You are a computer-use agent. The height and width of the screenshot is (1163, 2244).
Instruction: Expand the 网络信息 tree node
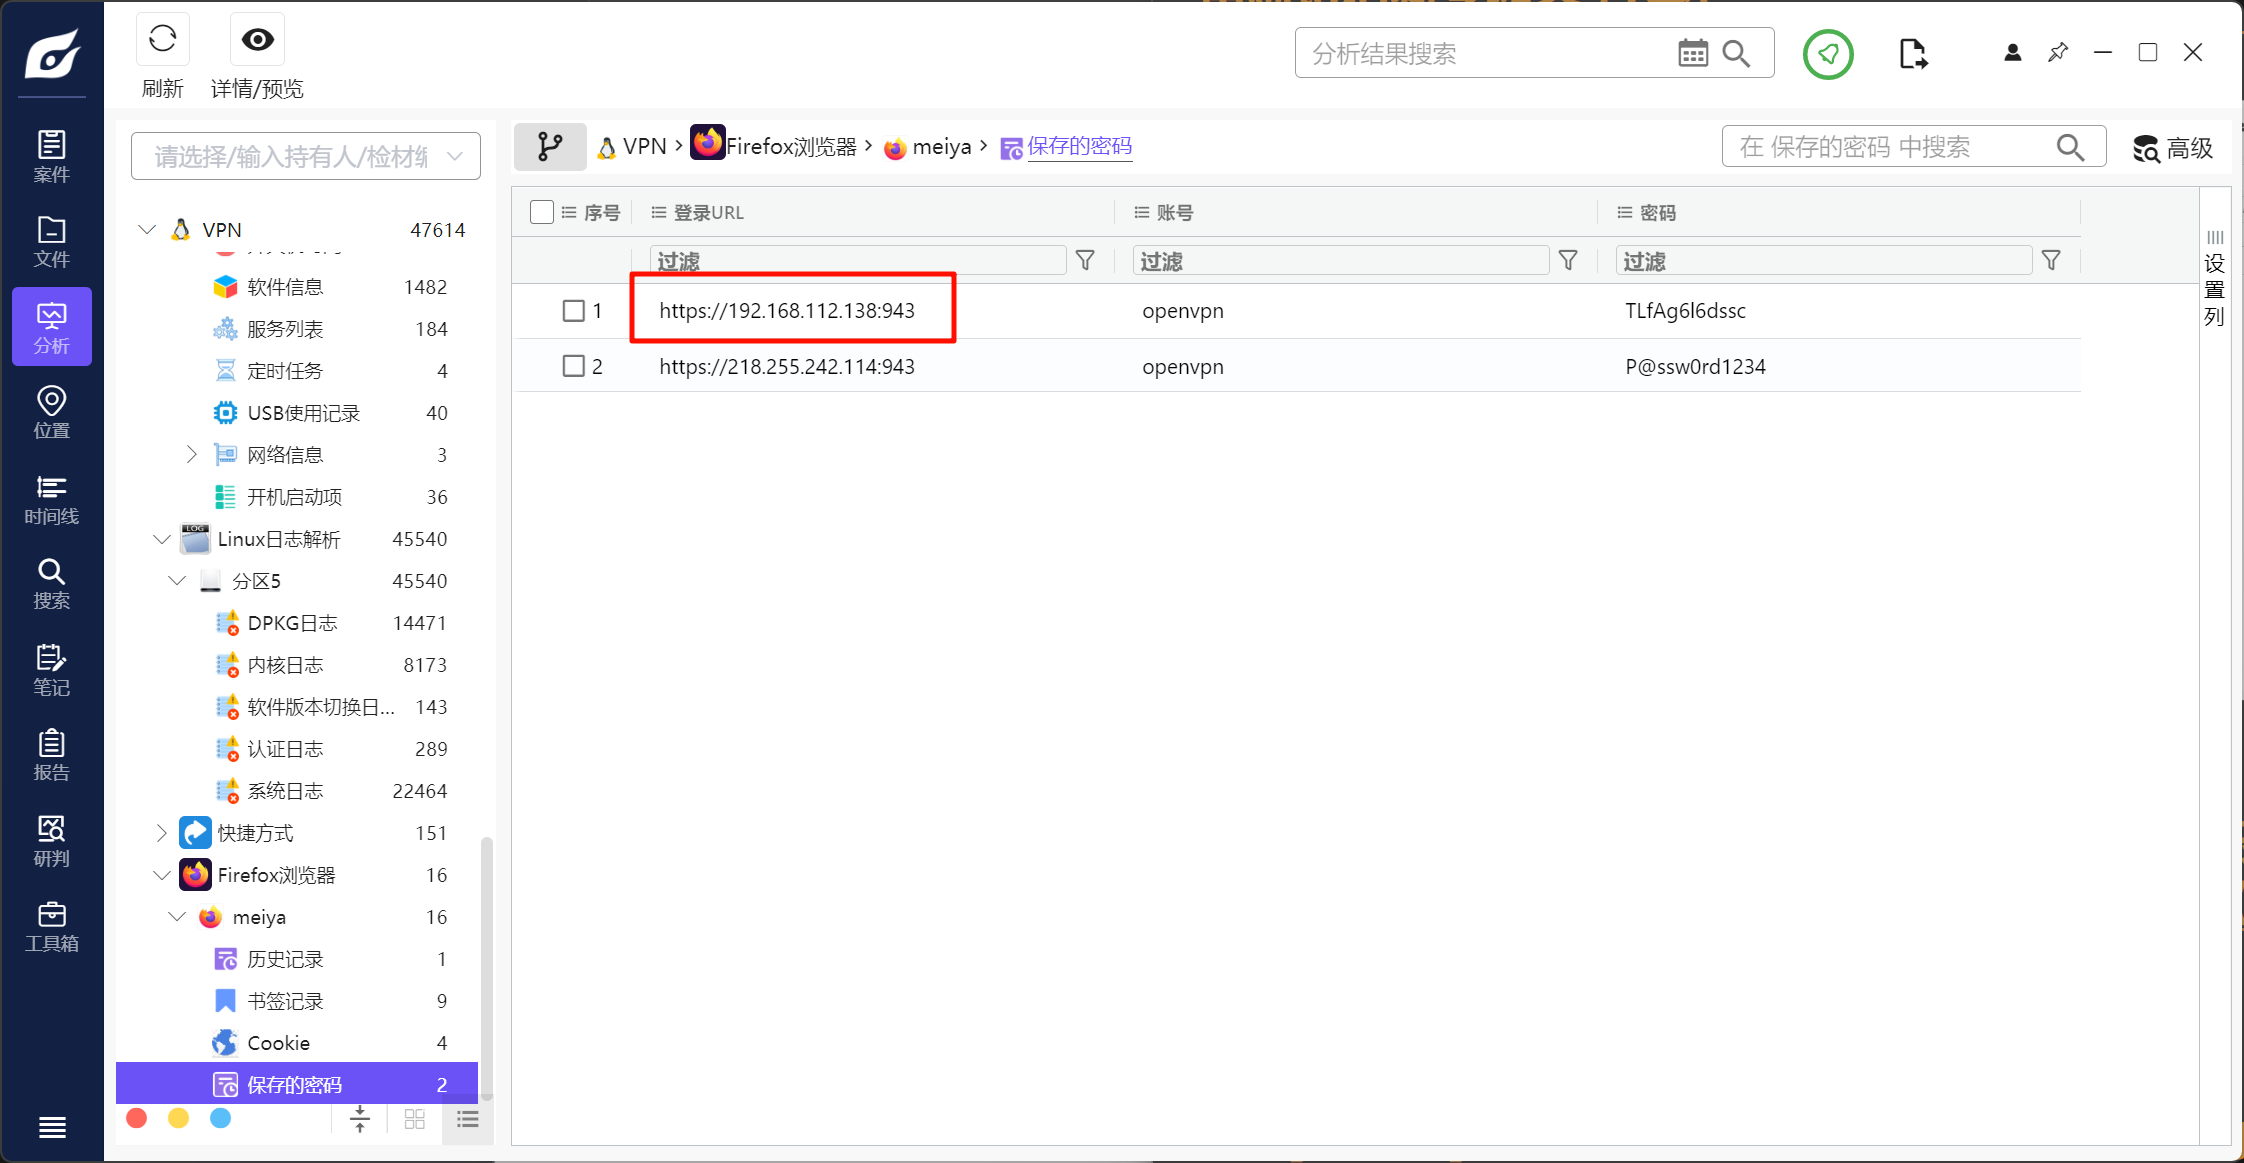click(x=191, y=455)
